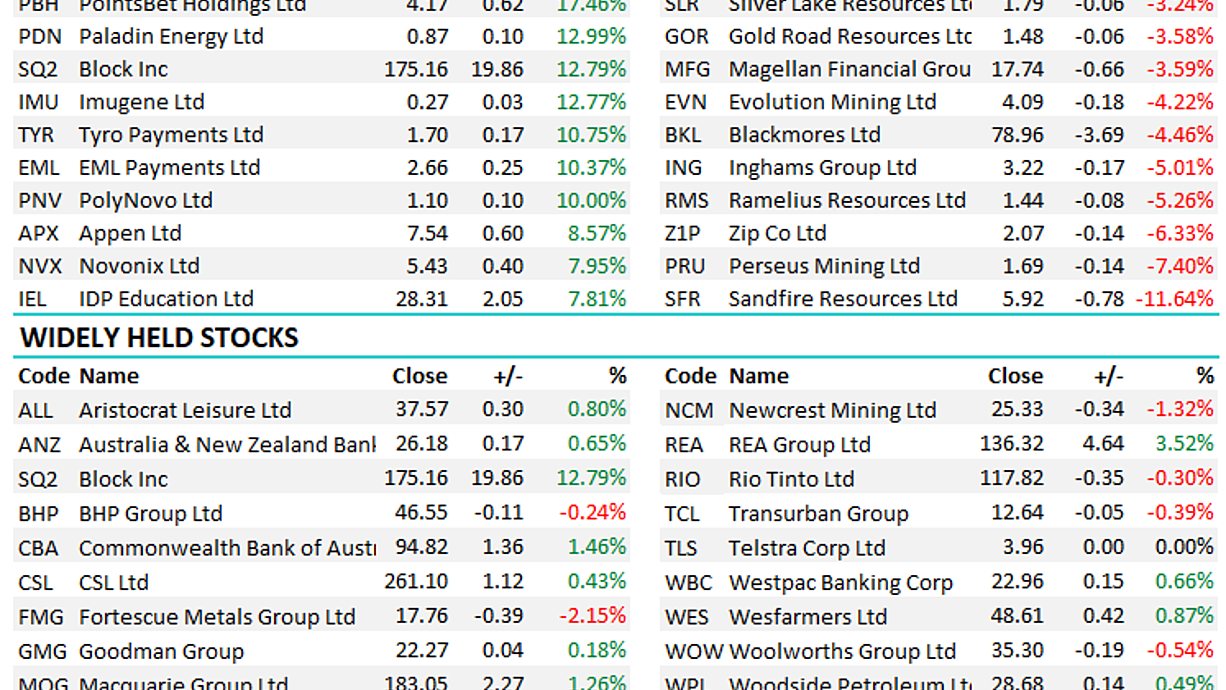This screenshot has height=690, width=1226.
Task: Select Aristocrat Leisure Ltd's 0.80% change
Action: tap(597, 410)
